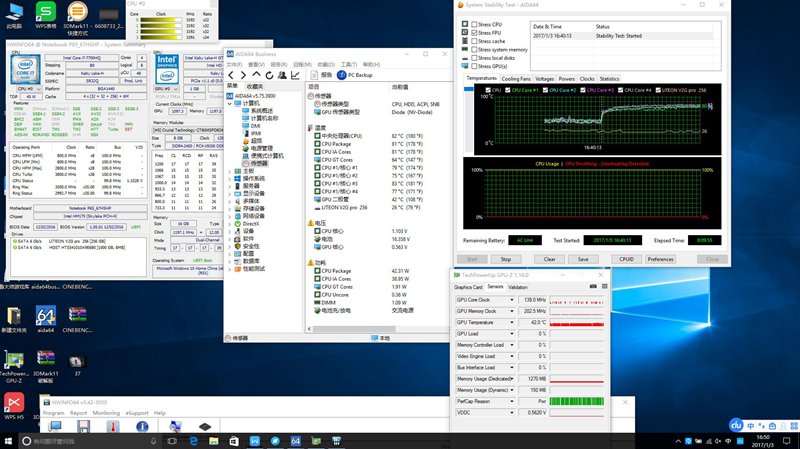Click AIDA64 taskbar icon
The height and width of the screenshot is (449, 800).
pyautogui.click(x=295, y=441)
